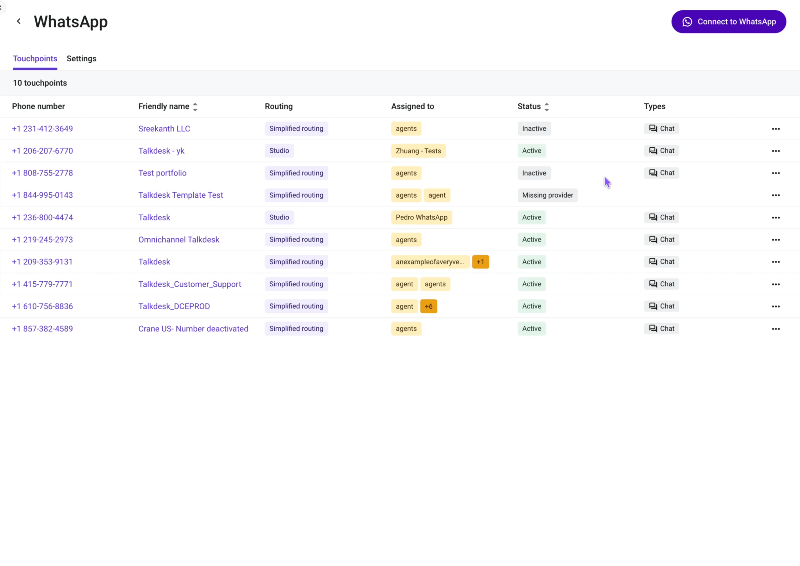This screenshot has width=800, height=566.
Task: Open phone number +1 206-207-6770
Action: click(42, 151)
